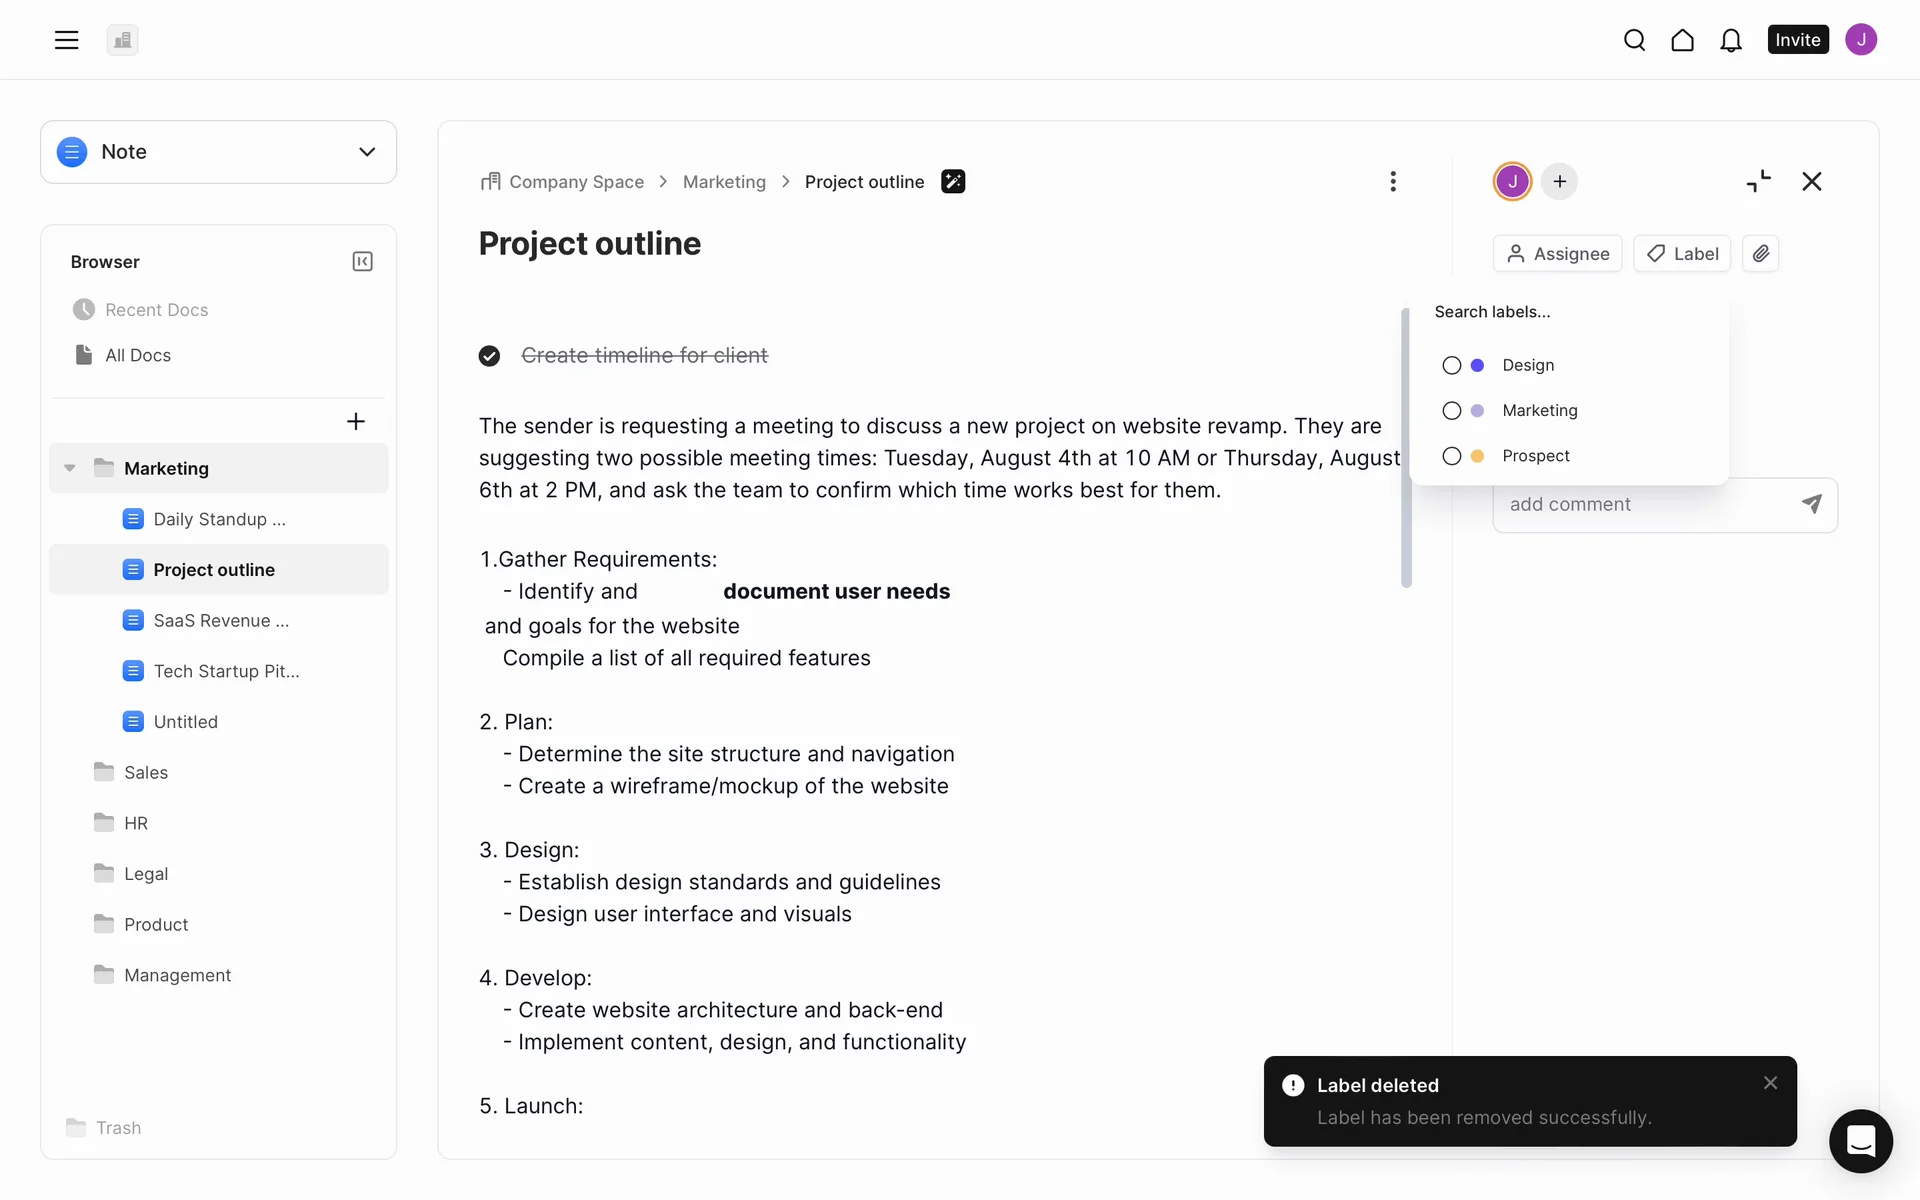Add a new doc with plus button
The image size is (1920, 1200).
click(355, 422)
